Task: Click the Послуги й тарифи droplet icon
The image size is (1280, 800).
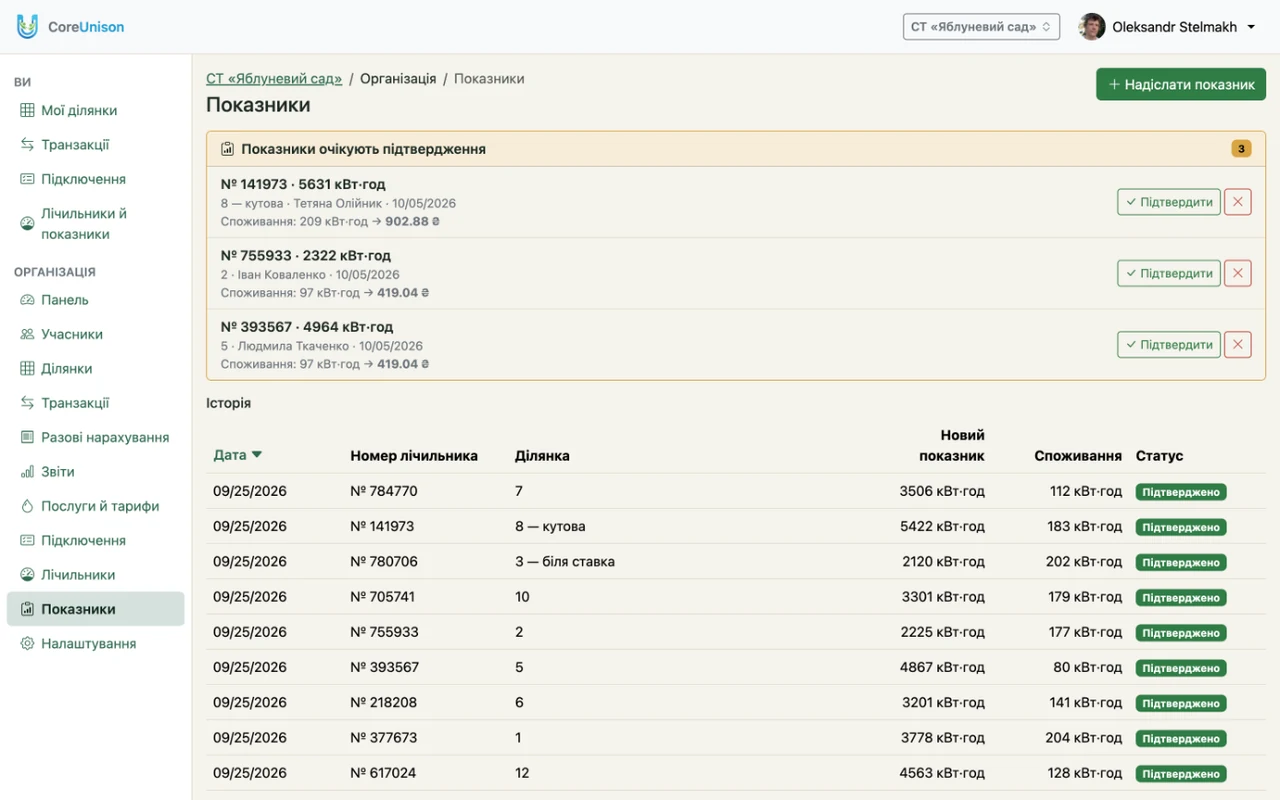Action: click(27, 506)
